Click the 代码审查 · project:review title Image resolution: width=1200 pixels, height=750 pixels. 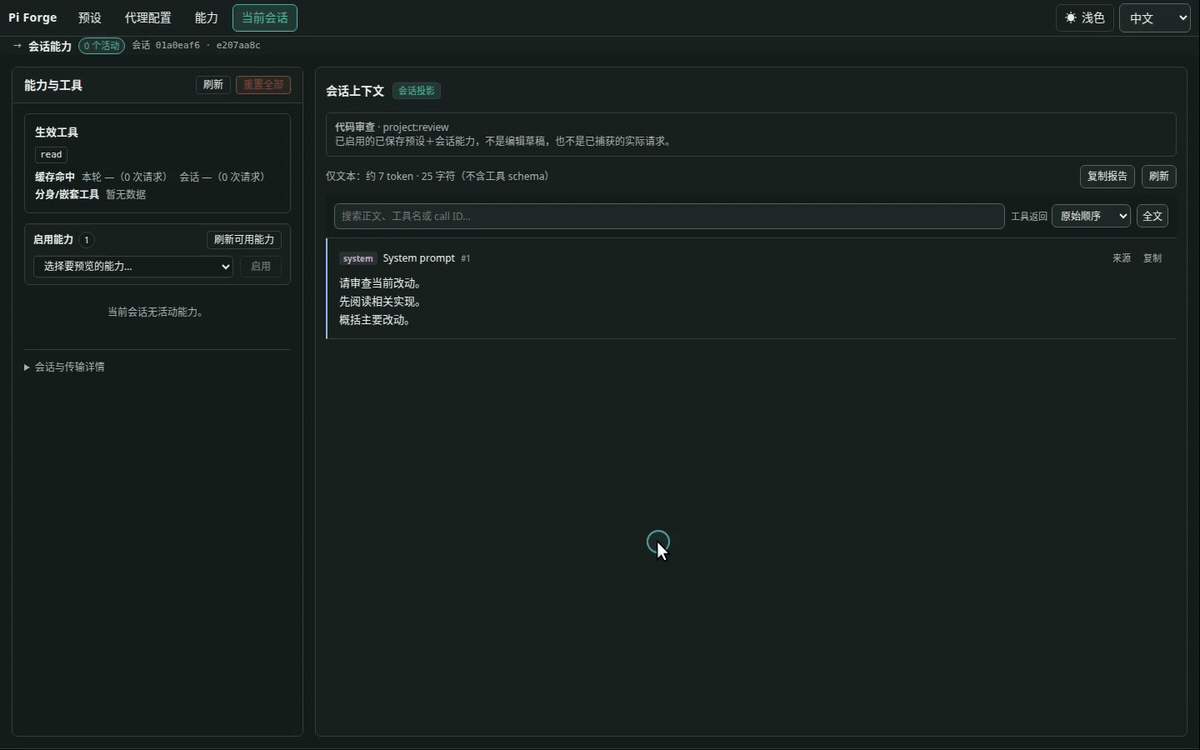coord(392,127)
